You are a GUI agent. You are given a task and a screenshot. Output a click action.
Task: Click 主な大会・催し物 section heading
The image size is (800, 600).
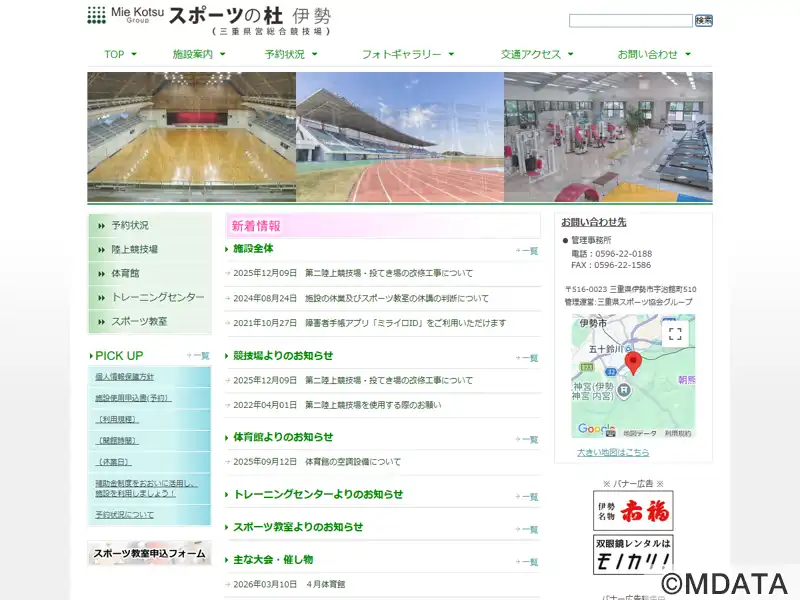pos(273,560)
